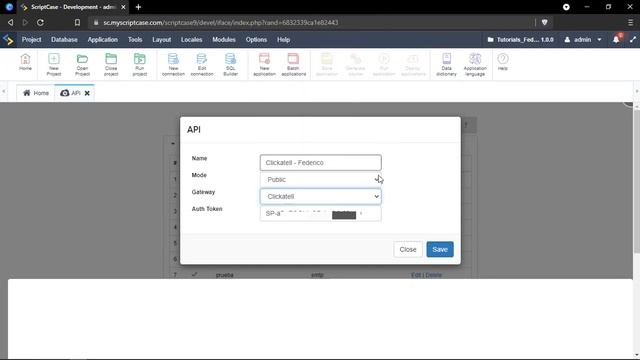Open Project toolbar icon
Image resolution: width=640 pixels, height=360 pixels.
tap(82, 64)
